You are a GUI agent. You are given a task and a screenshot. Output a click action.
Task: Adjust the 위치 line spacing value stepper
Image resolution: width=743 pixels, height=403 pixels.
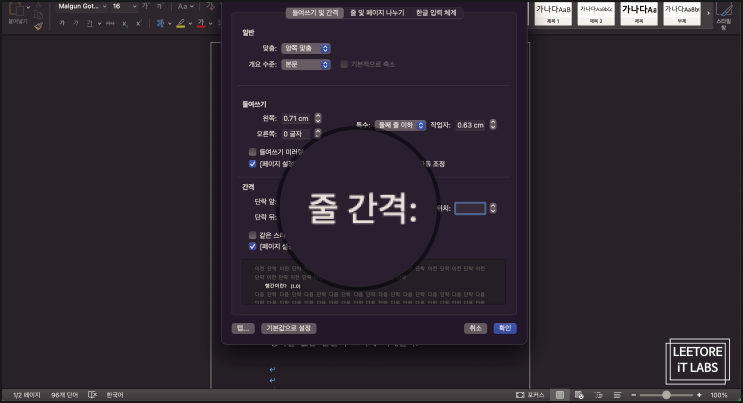(493, 208)
